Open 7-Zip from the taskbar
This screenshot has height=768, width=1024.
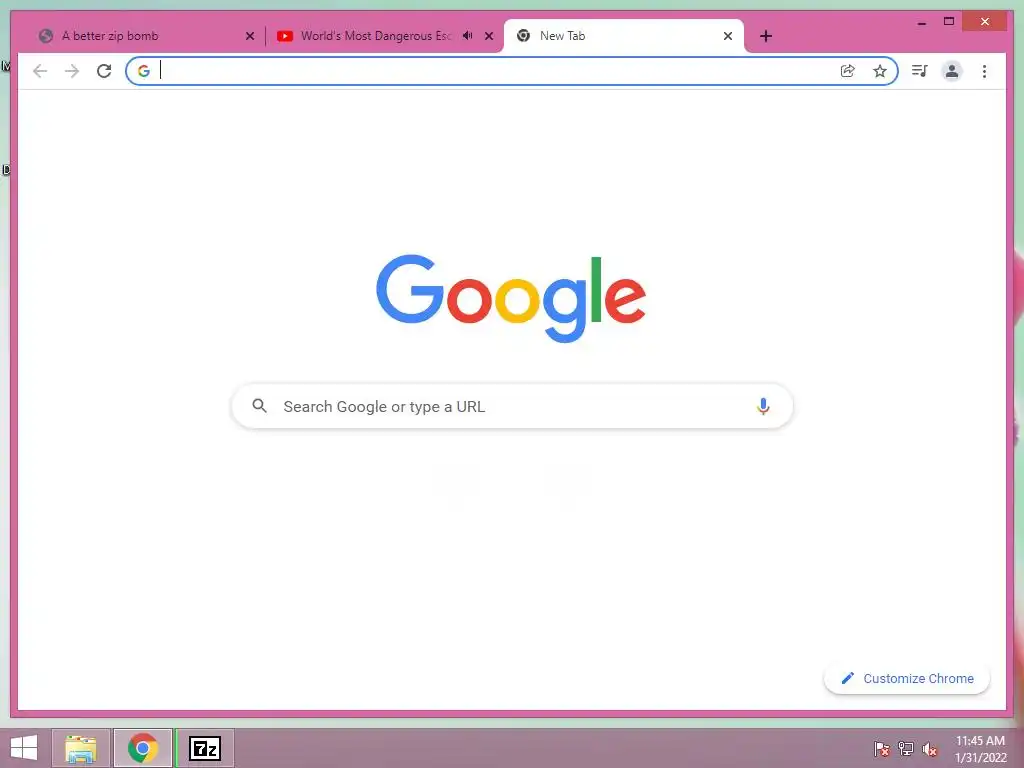(x=205, y=748)
